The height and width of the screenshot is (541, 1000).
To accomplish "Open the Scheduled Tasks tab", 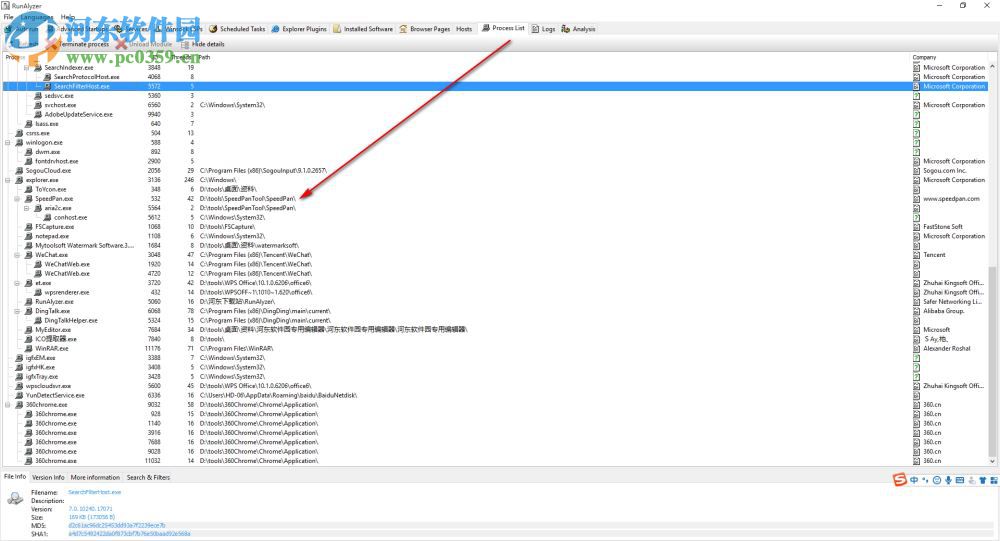I will (237, 29).
